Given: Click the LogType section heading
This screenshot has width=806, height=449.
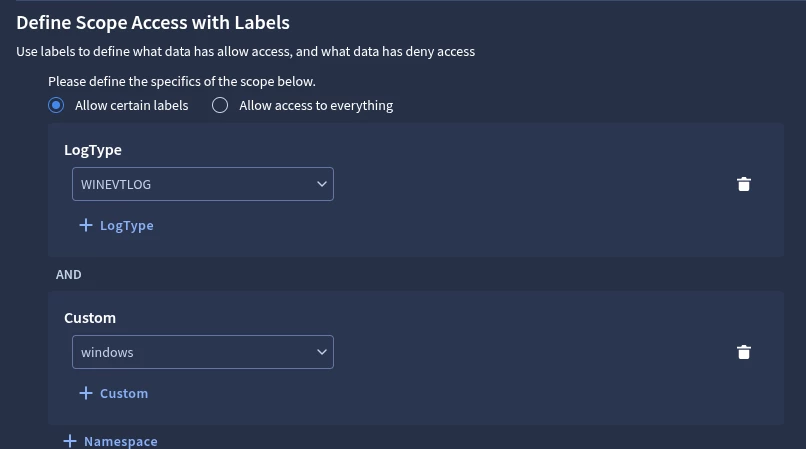Looking at the screenshot, I should 93,150.
